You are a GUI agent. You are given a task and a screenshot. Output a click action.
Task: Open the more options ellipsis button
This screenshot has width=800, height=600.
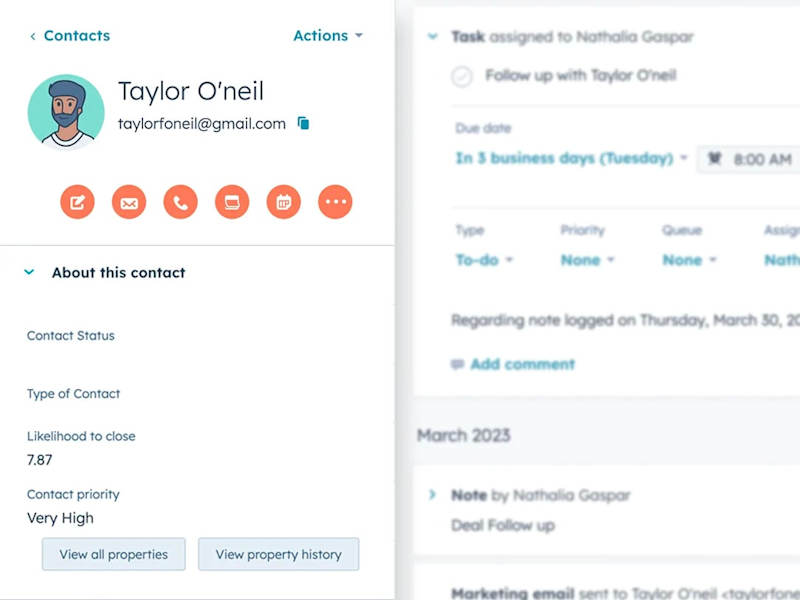click(x=335, y=202)
